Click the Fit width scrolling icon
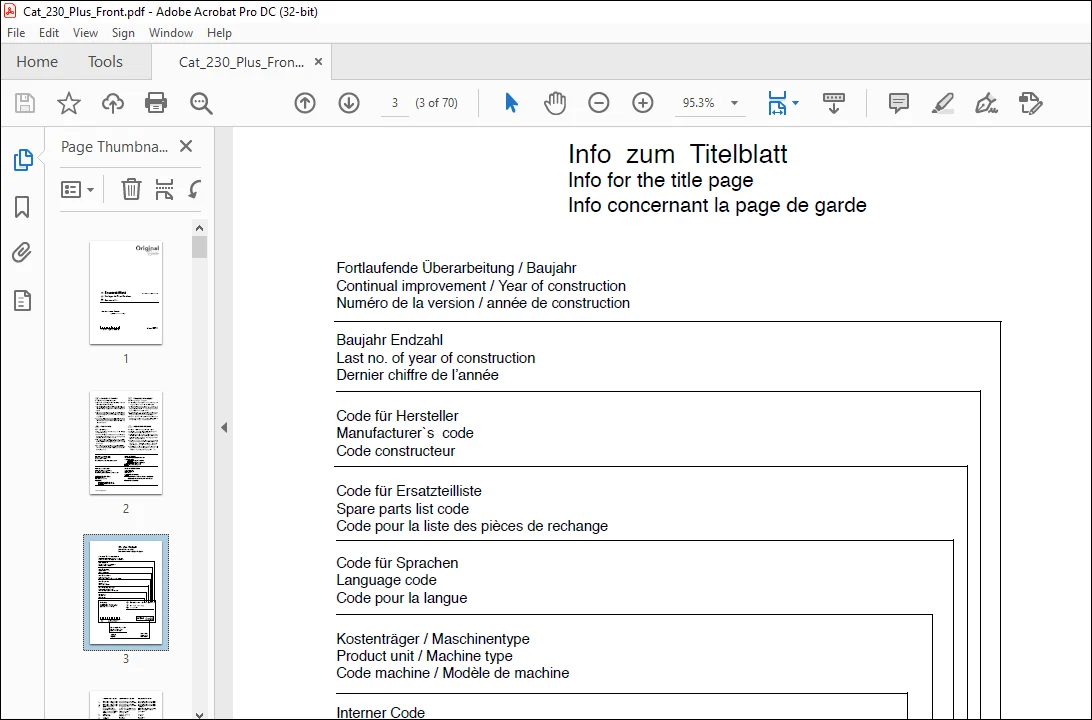Screen dimensions: 1092x720 click(x=777, y=103)
